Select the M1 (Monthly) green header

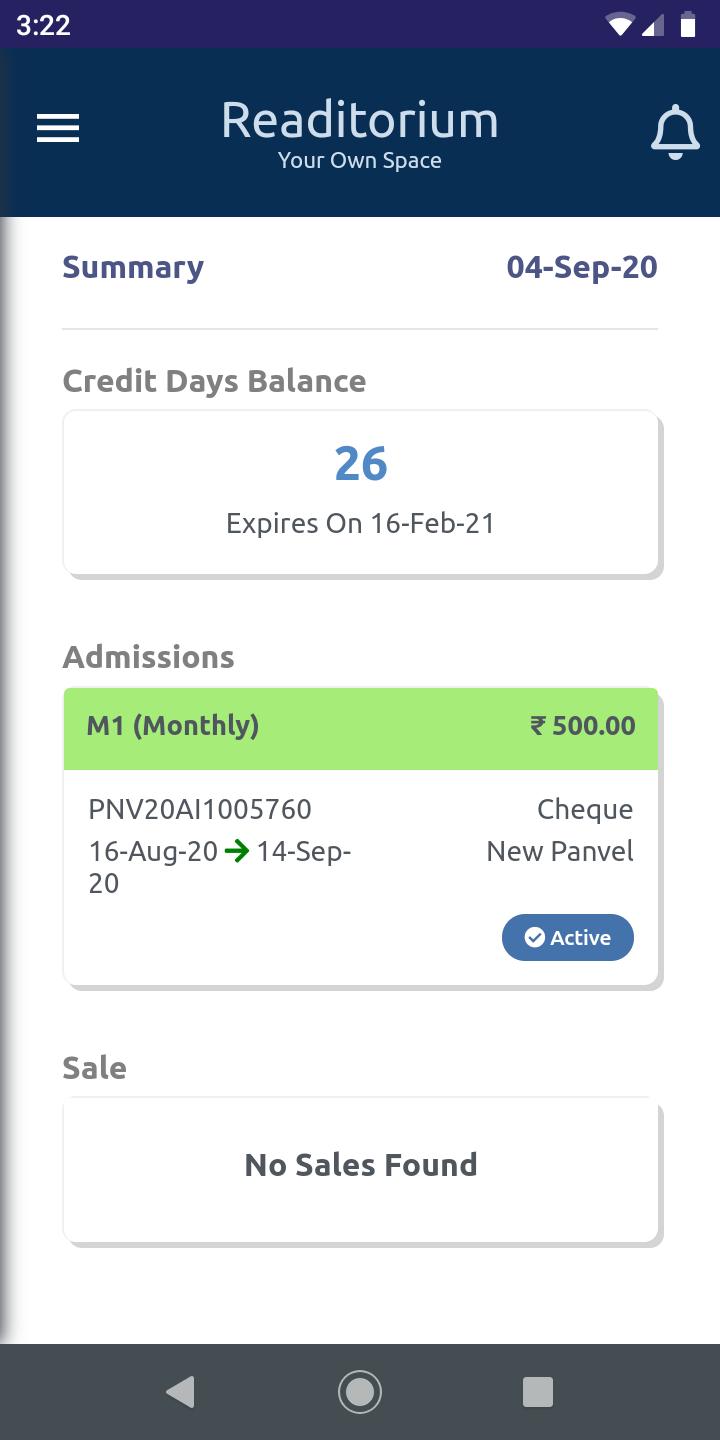coord(361,728)
